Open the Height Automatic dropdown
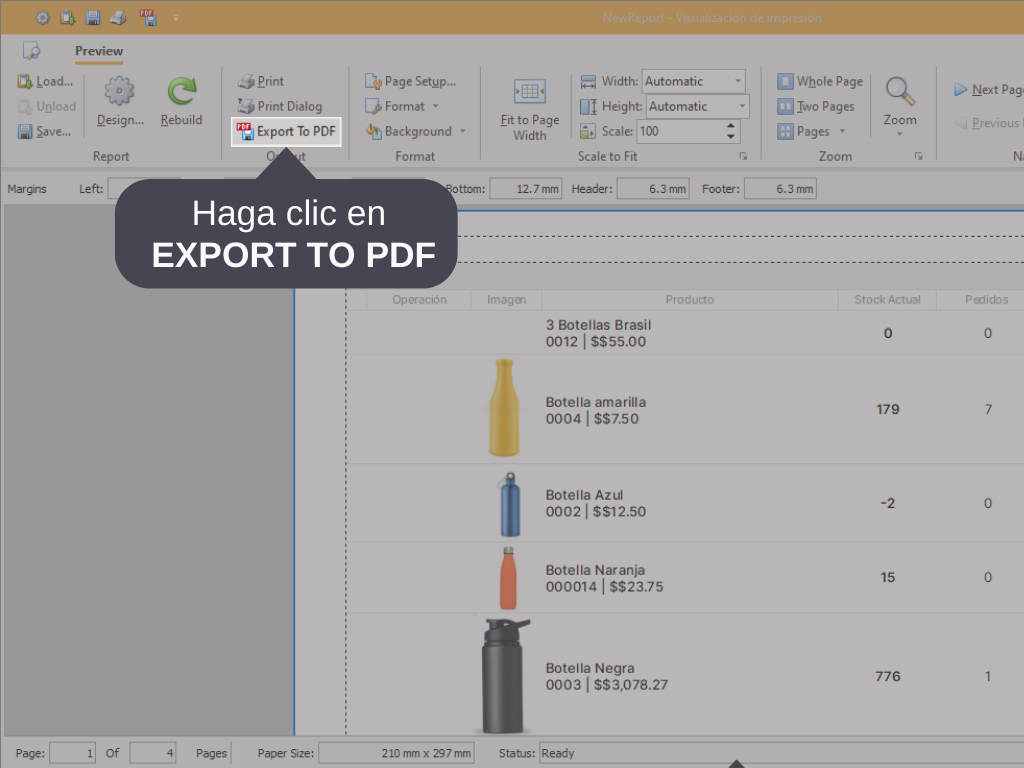1024x768 pixels. [741, 106]
